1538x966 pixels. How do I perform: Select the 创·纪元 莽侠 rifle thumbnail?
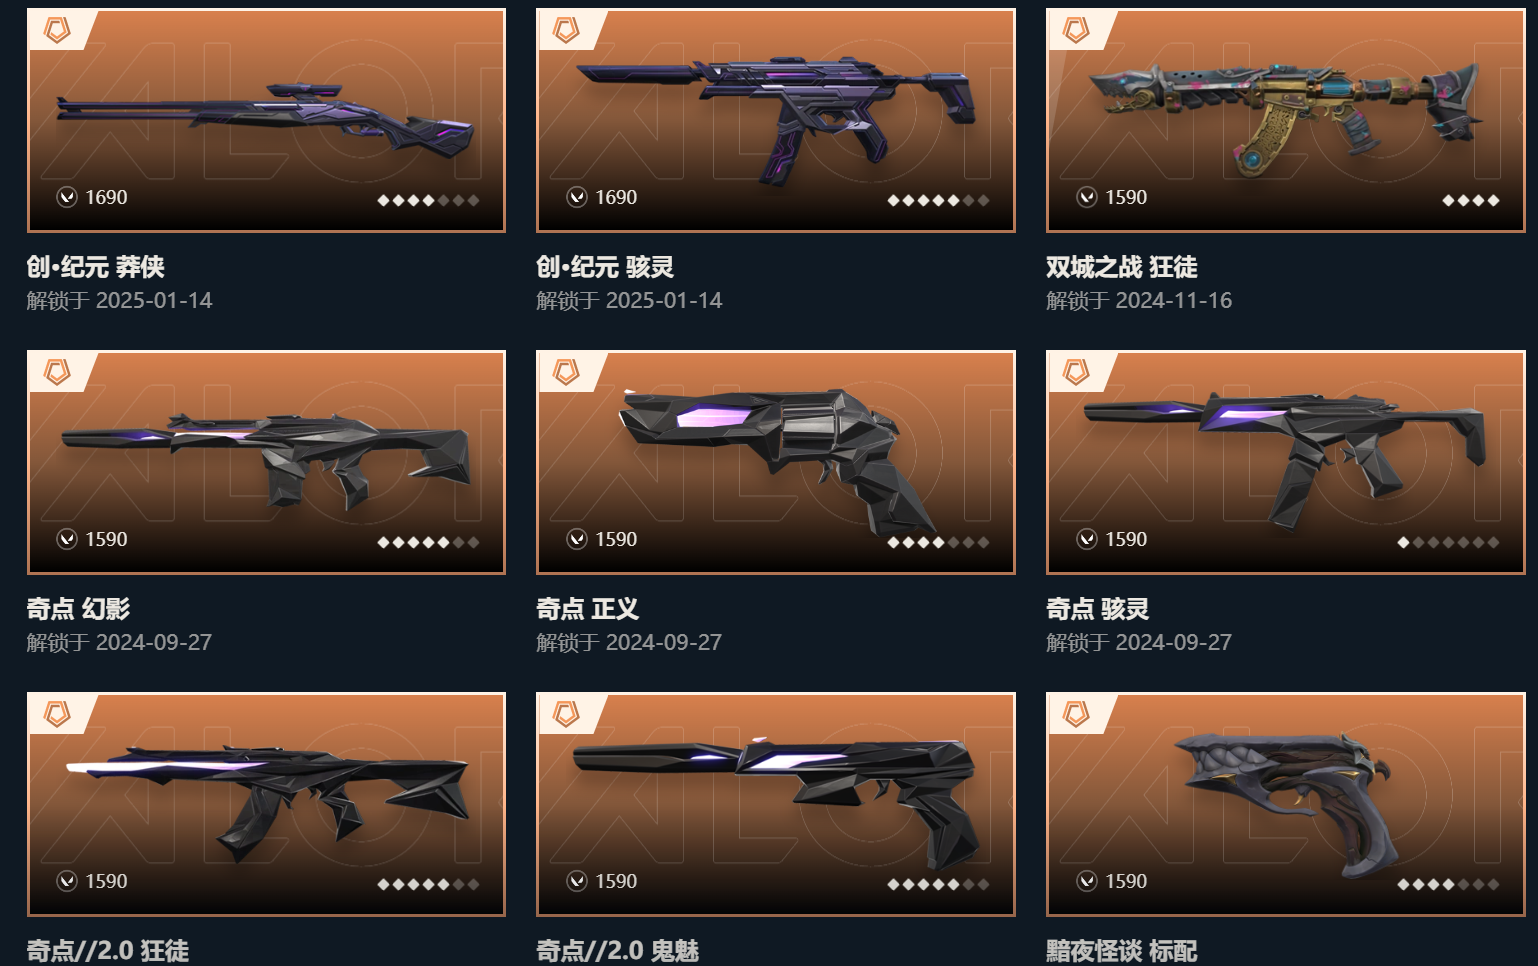pos(266,121)
